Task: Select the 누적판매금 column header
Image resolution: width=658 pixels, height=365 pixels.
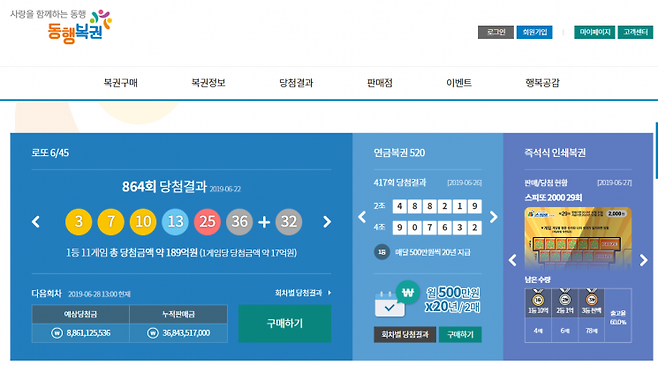Action: 178,314
